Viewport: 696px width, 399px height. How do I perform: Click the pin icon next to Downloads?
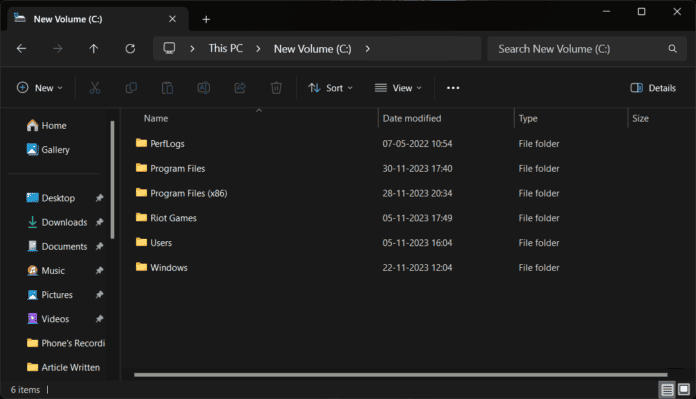[99, 222]
